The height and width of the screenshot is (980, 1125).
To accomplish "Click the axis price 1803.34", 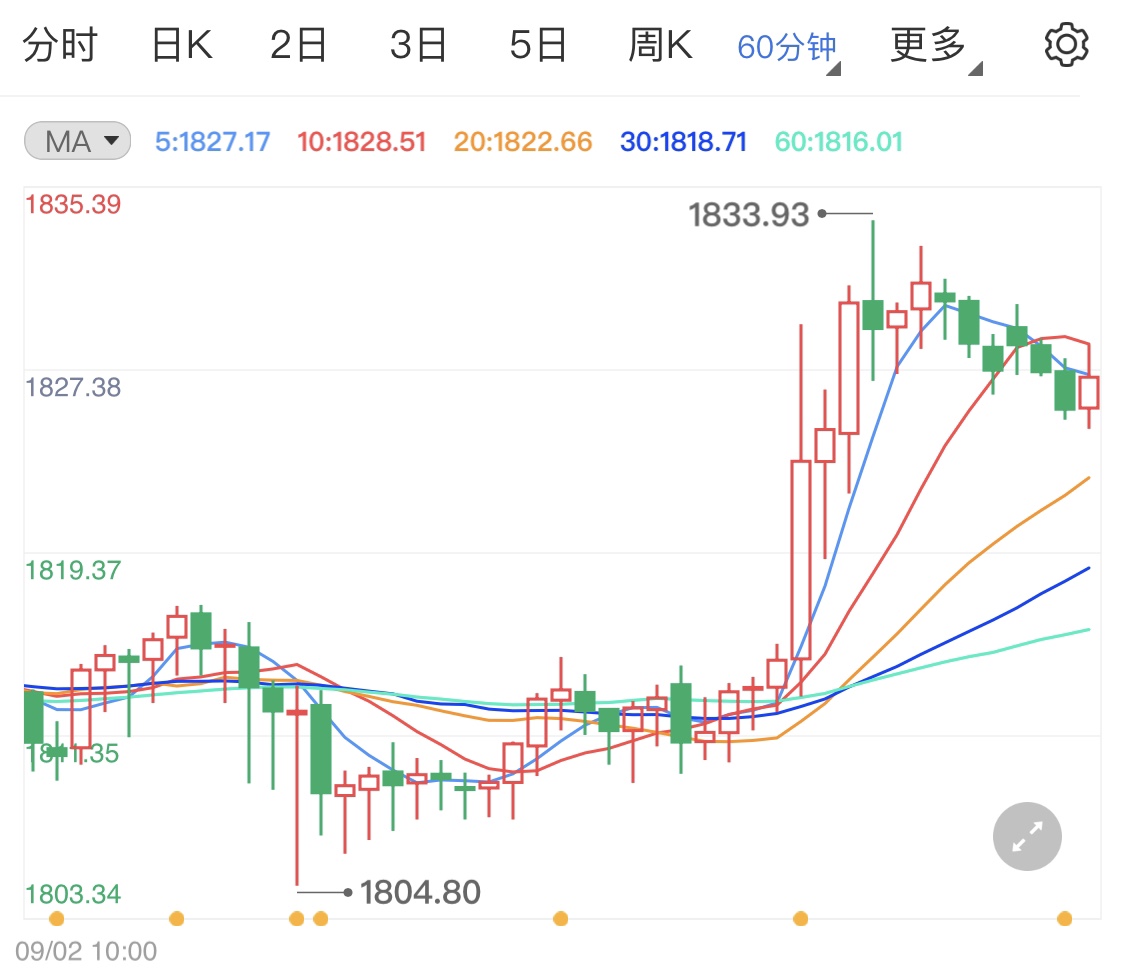I will pyautogui.click(x=72, y=894).
